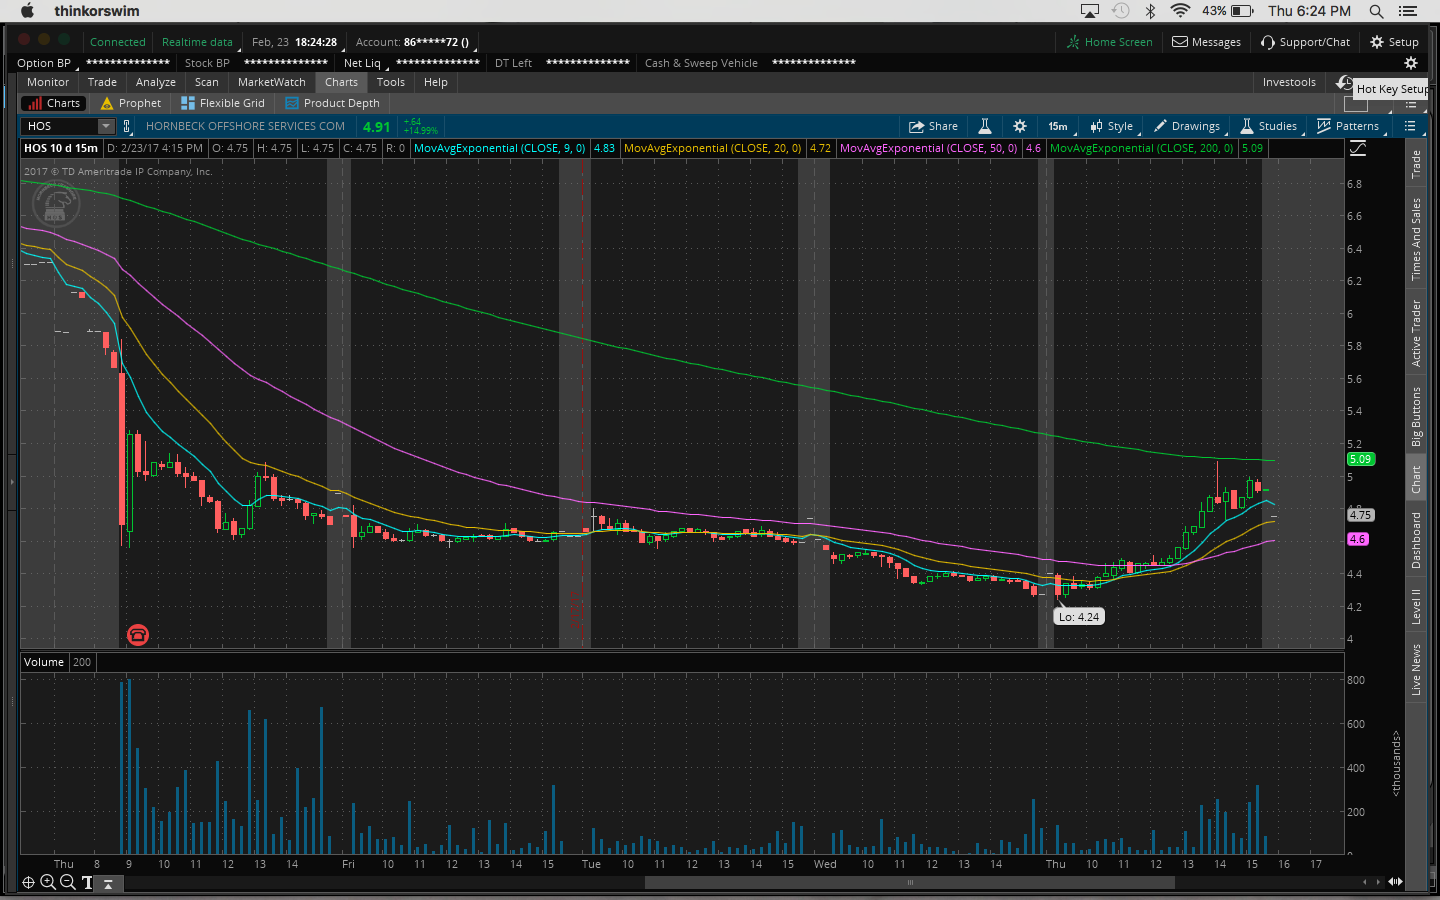Toggle the Level II side panel
This screenshot has width=1440, height=900.
click(x=1416, y=607)
